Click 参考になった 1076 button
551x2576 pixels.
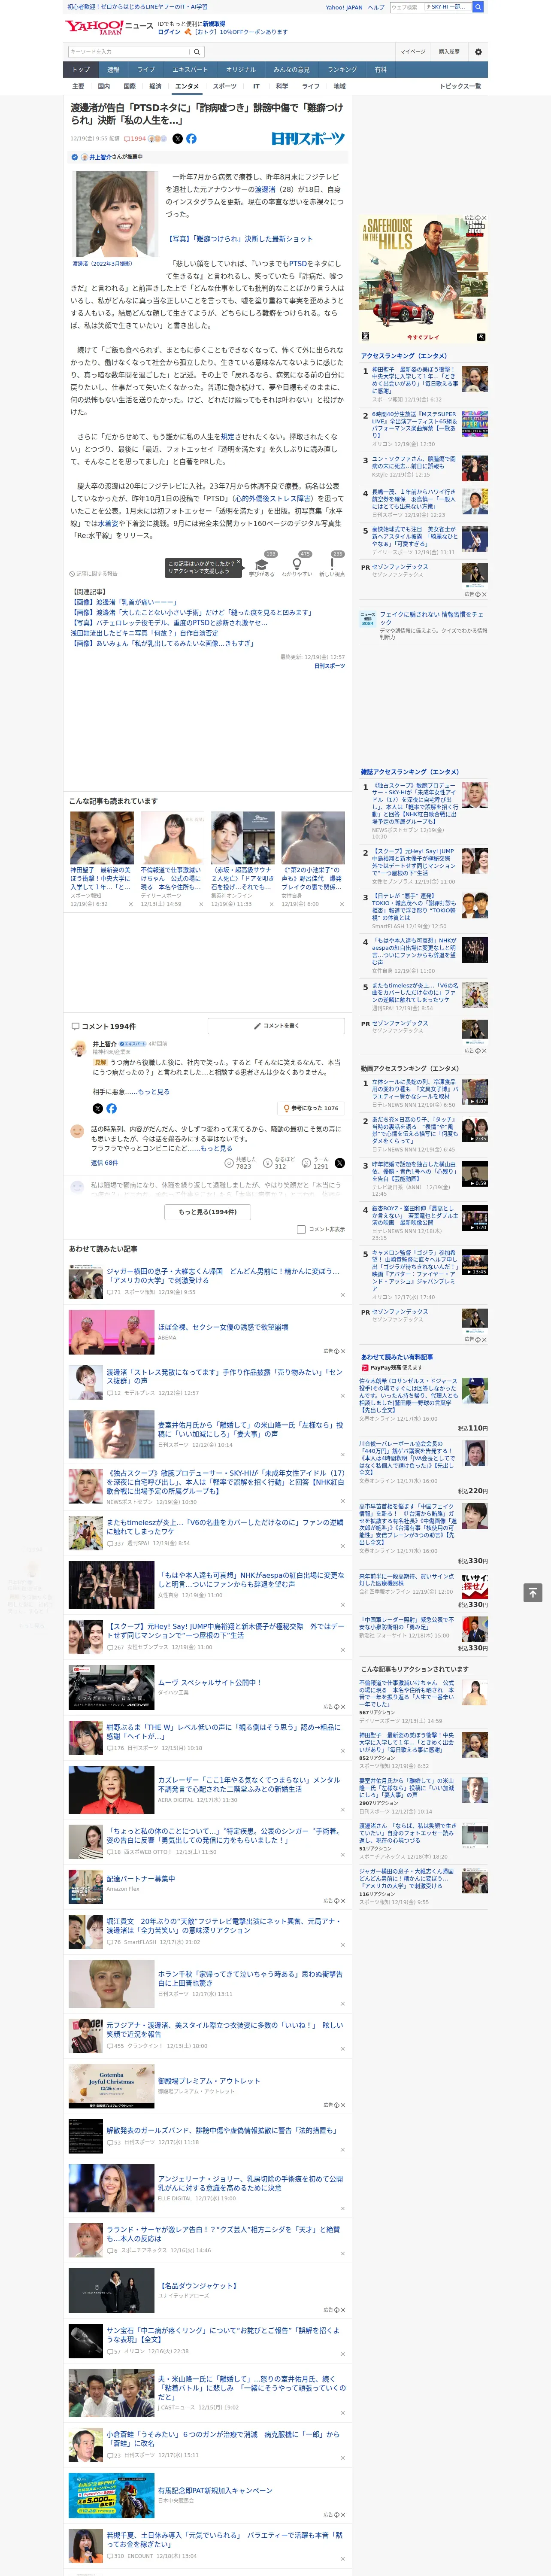coord(311,1108)
